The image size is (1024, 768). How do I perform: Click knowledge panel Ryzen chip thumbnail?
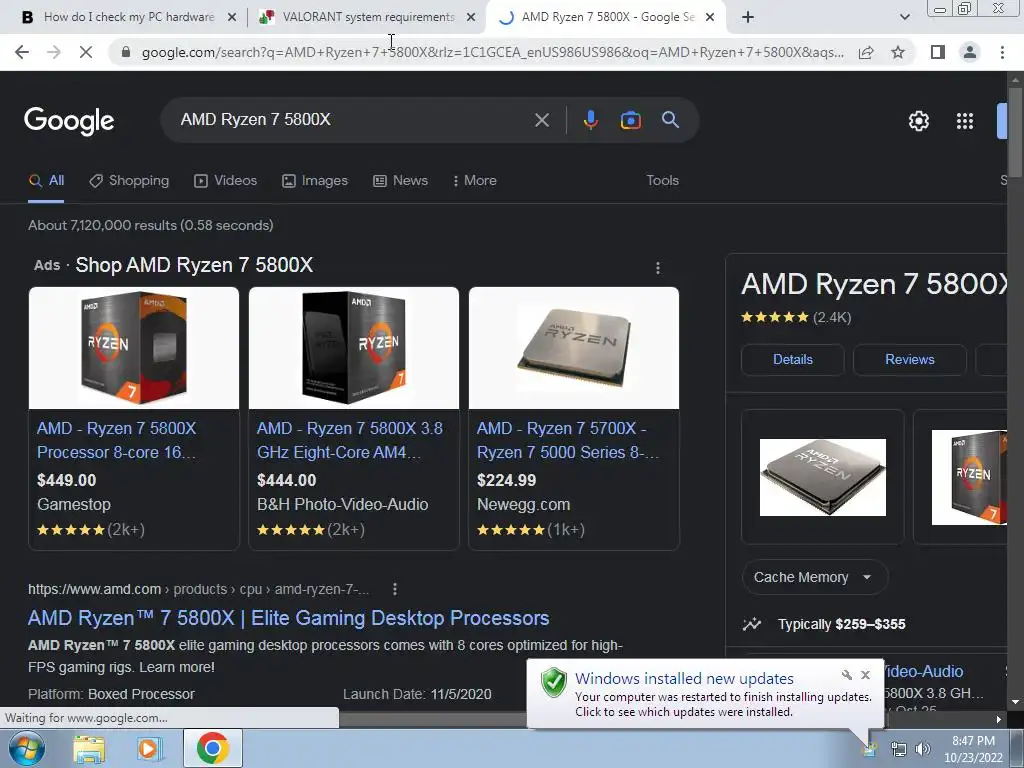823,477
